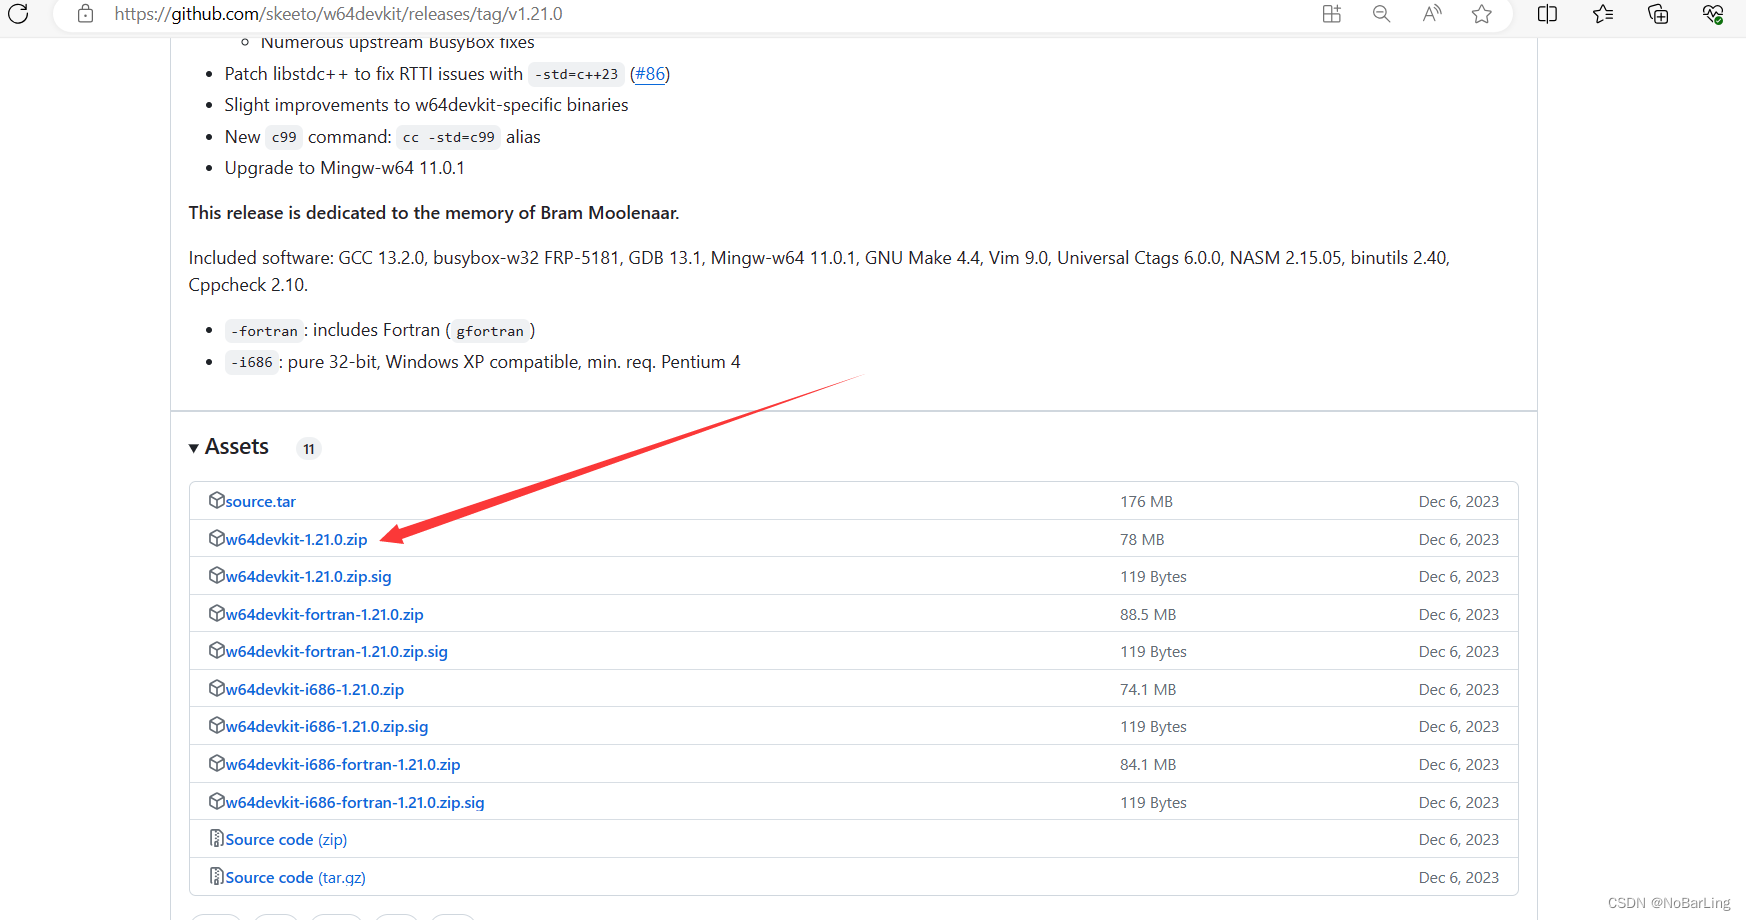Click the package icon beside w64devkit-1.21.0.zip
The height and width of the screenshot is (920, 1746).
216,538
